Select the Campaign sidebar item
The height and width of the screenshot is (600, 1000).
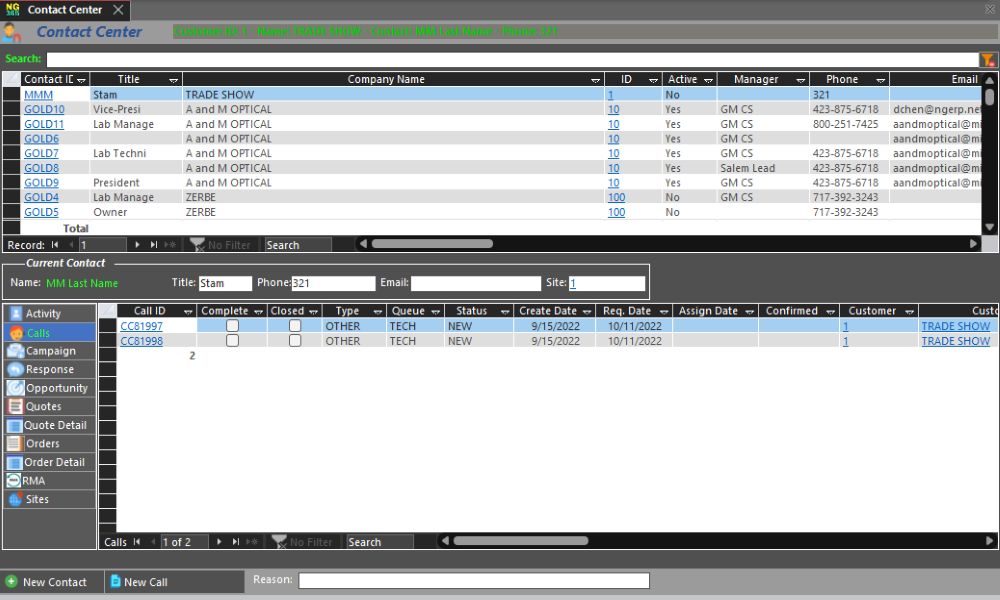(50, 351)
